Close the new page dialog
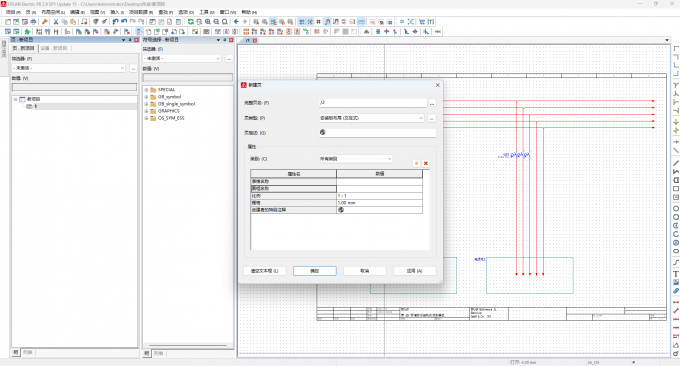 [x=438, y=85]
